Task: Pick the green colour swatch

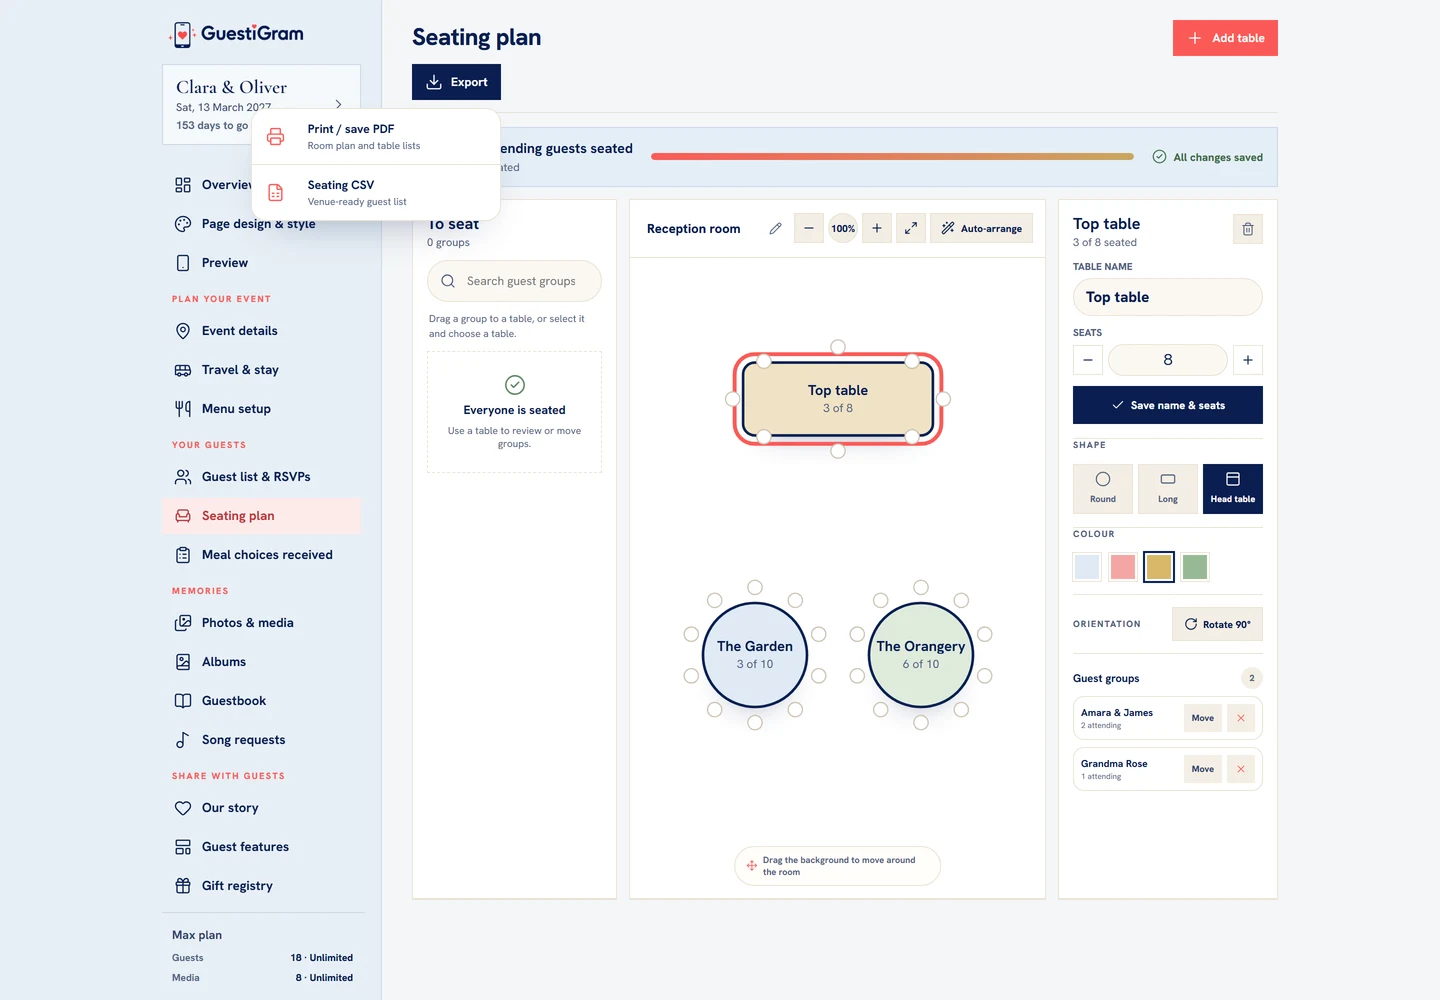Action: click(1195, 567)
